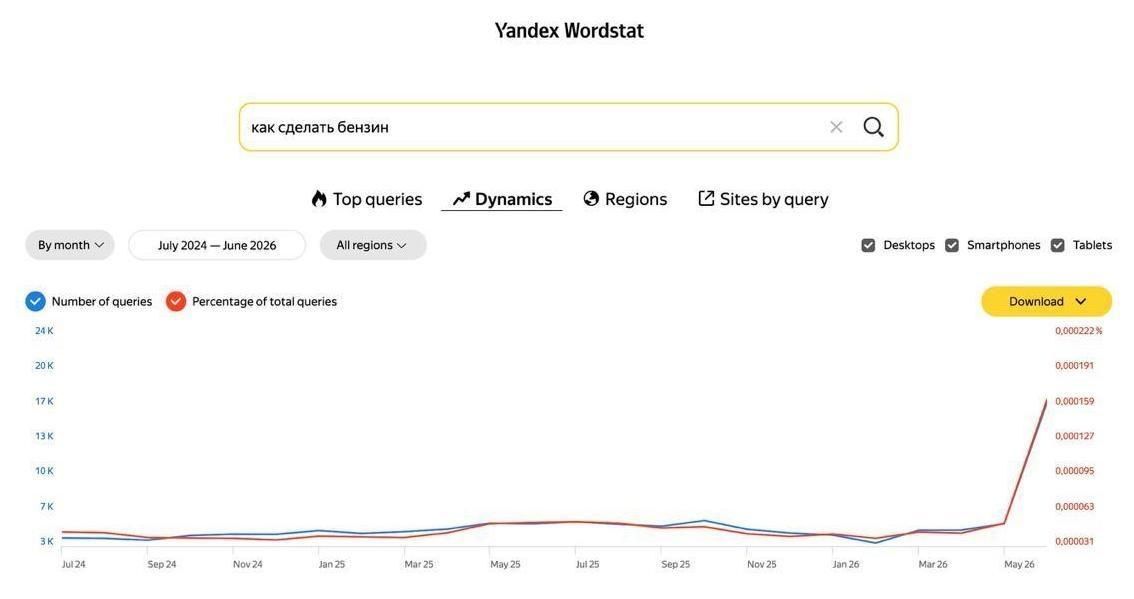Click the magnifier search icon
Viewport: 1134px width, 599px height.
pos(873,127)
